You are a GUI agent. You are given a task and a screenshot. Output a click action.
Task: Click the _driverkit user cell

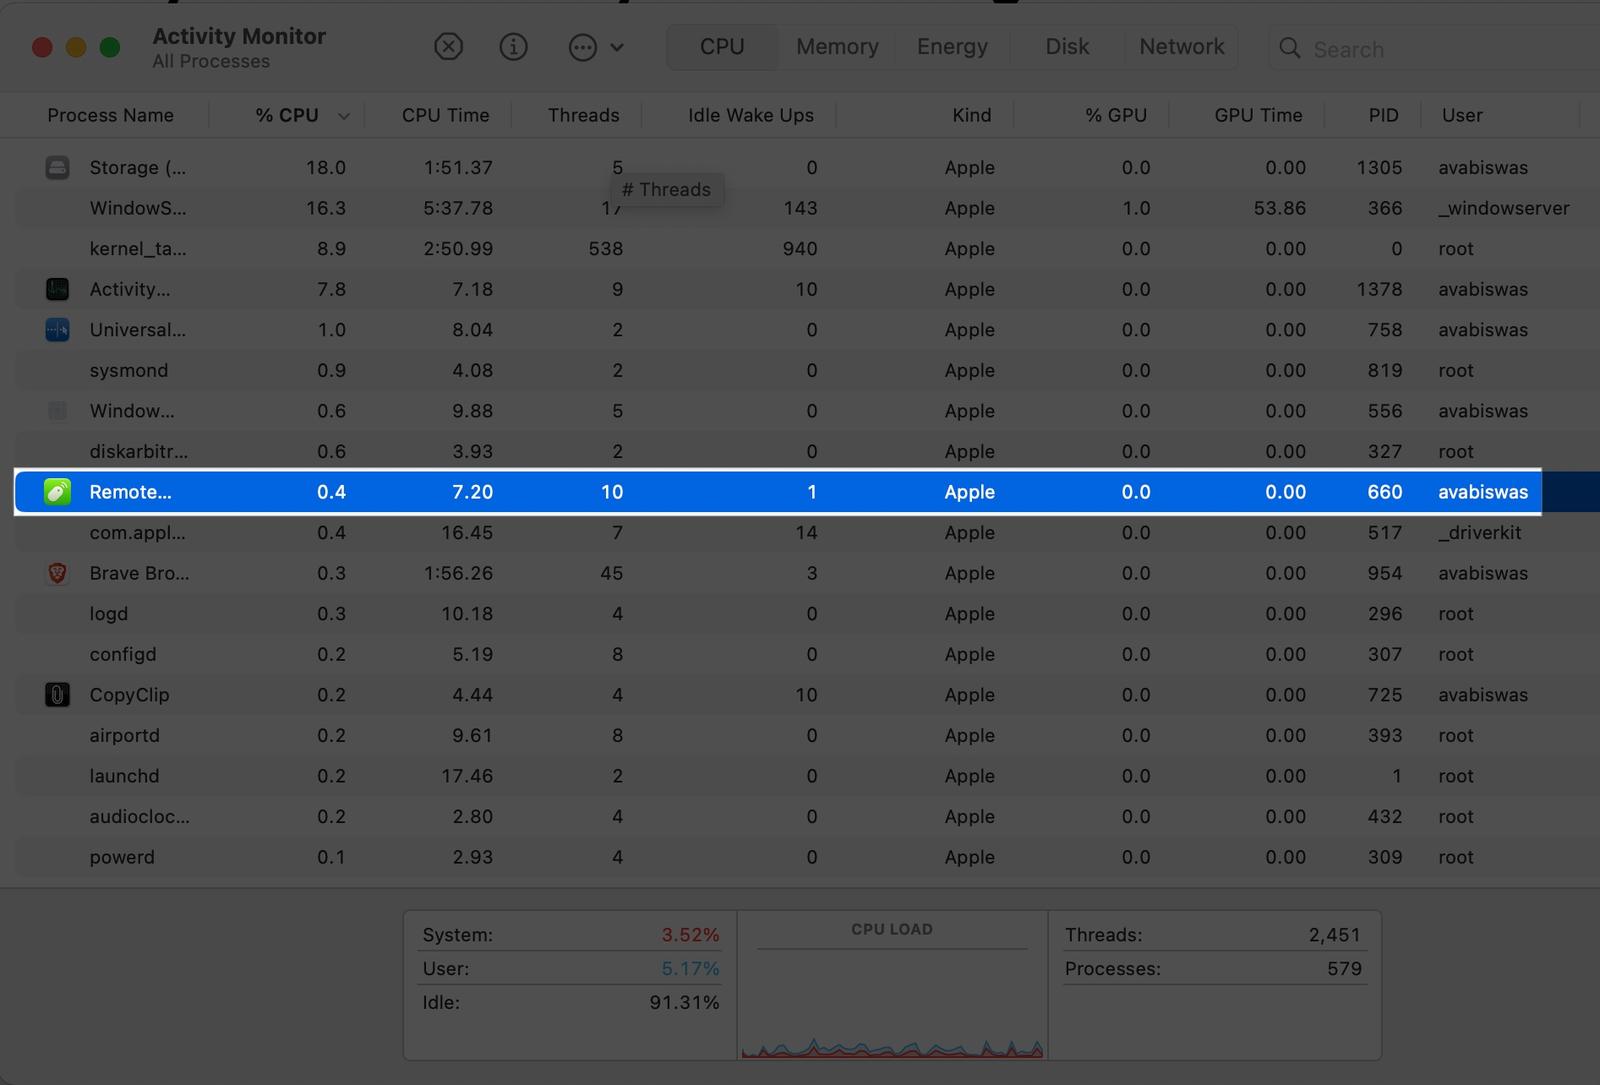(1480, 532)
